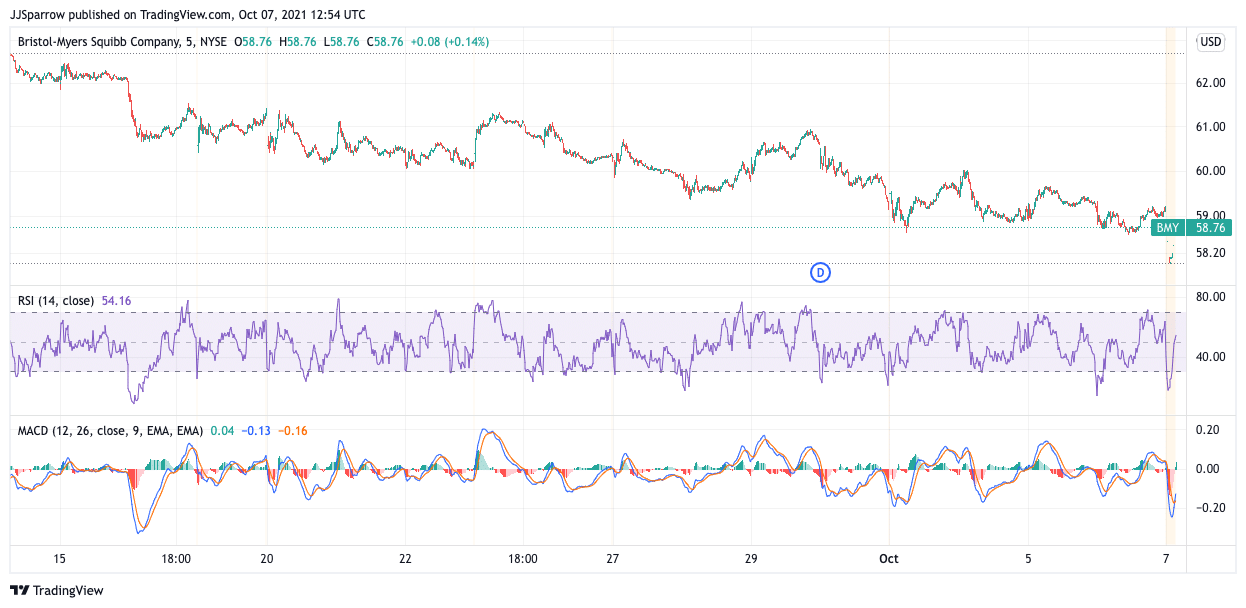Click the 59.00 price axis label
The image size is (1246, 608).
(1211, 214)
